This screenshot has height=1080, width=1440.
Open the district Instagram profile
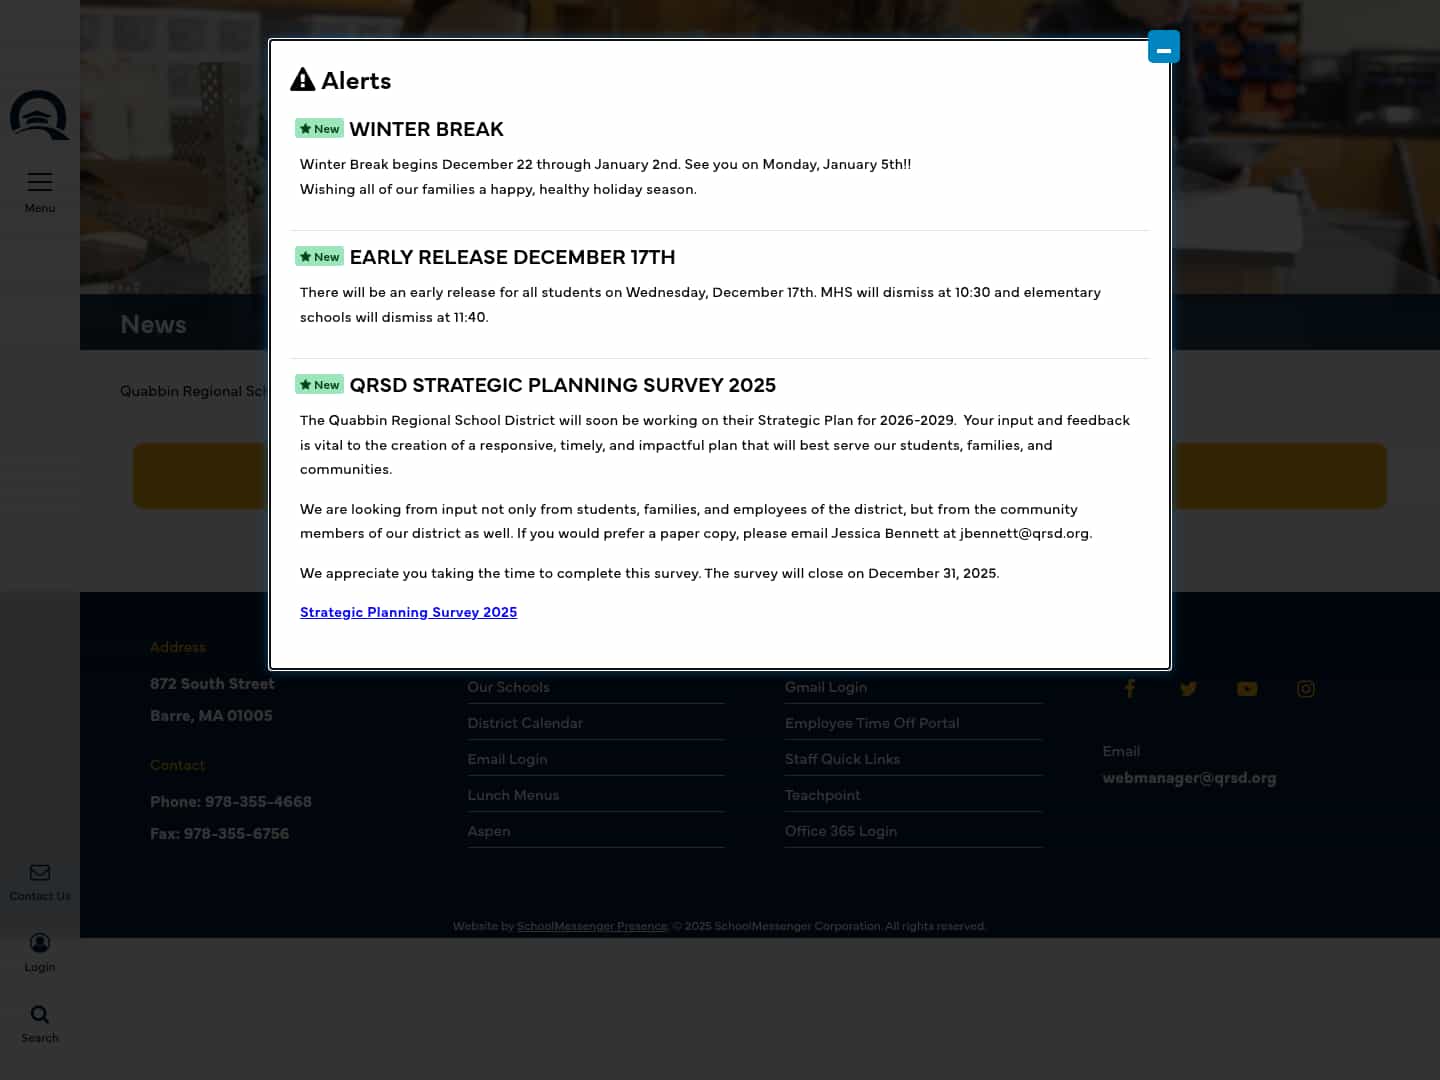coord(1306,689)
